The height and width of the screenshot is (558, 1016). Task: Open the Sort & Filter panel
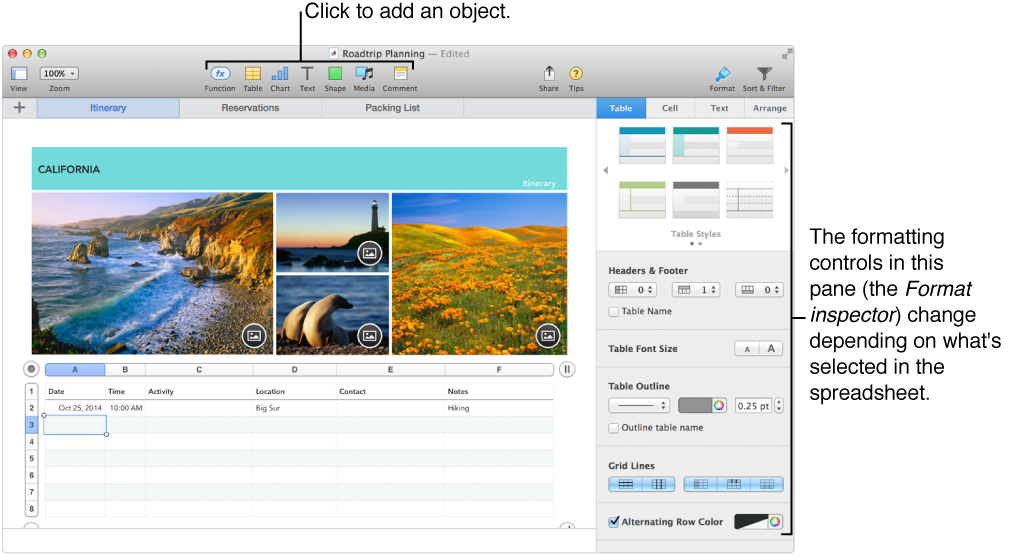point(764,74)
